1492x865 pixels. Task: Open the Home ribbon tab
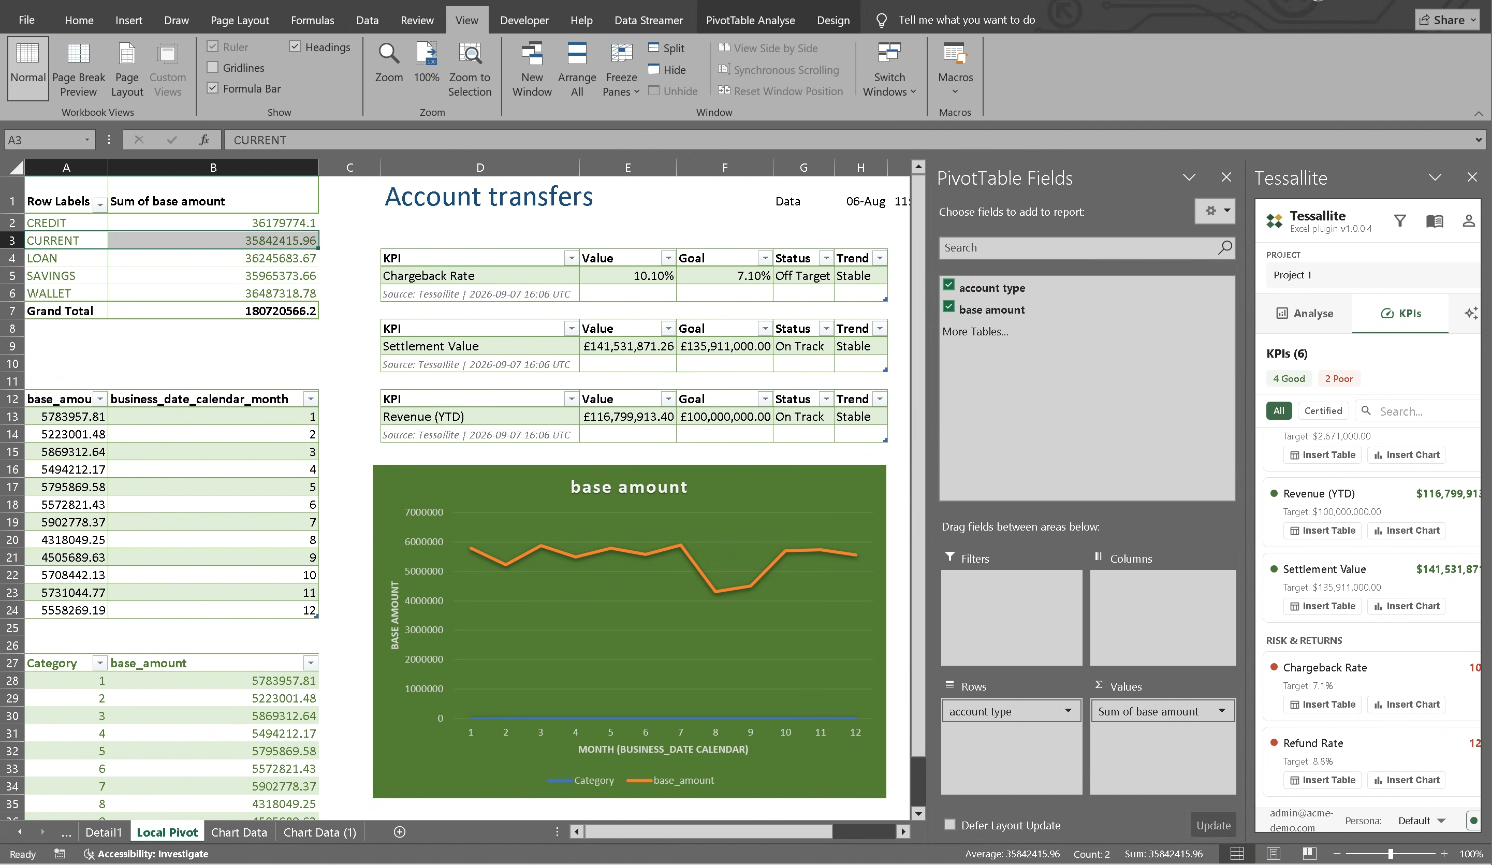click(79, 20)
